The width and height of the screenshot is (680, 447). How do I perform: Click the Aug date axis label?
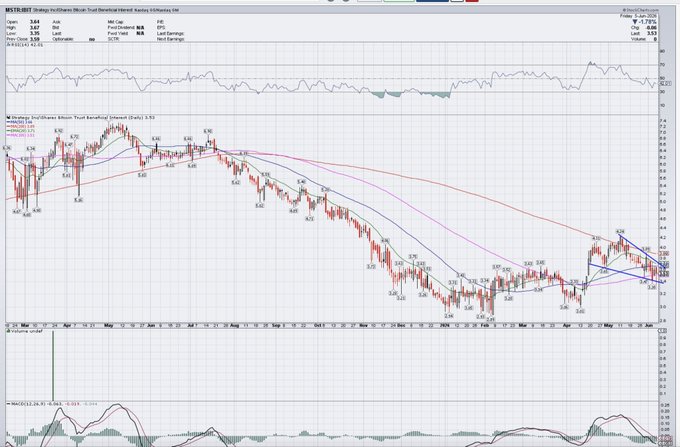(234, 325)
